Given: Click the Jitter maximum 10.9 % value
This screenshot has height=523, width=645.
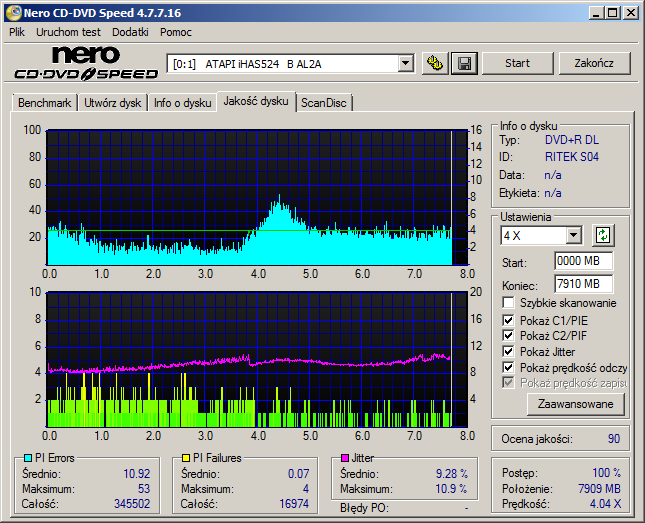Looking at the screenshot, I should click(x=451, y=489).
